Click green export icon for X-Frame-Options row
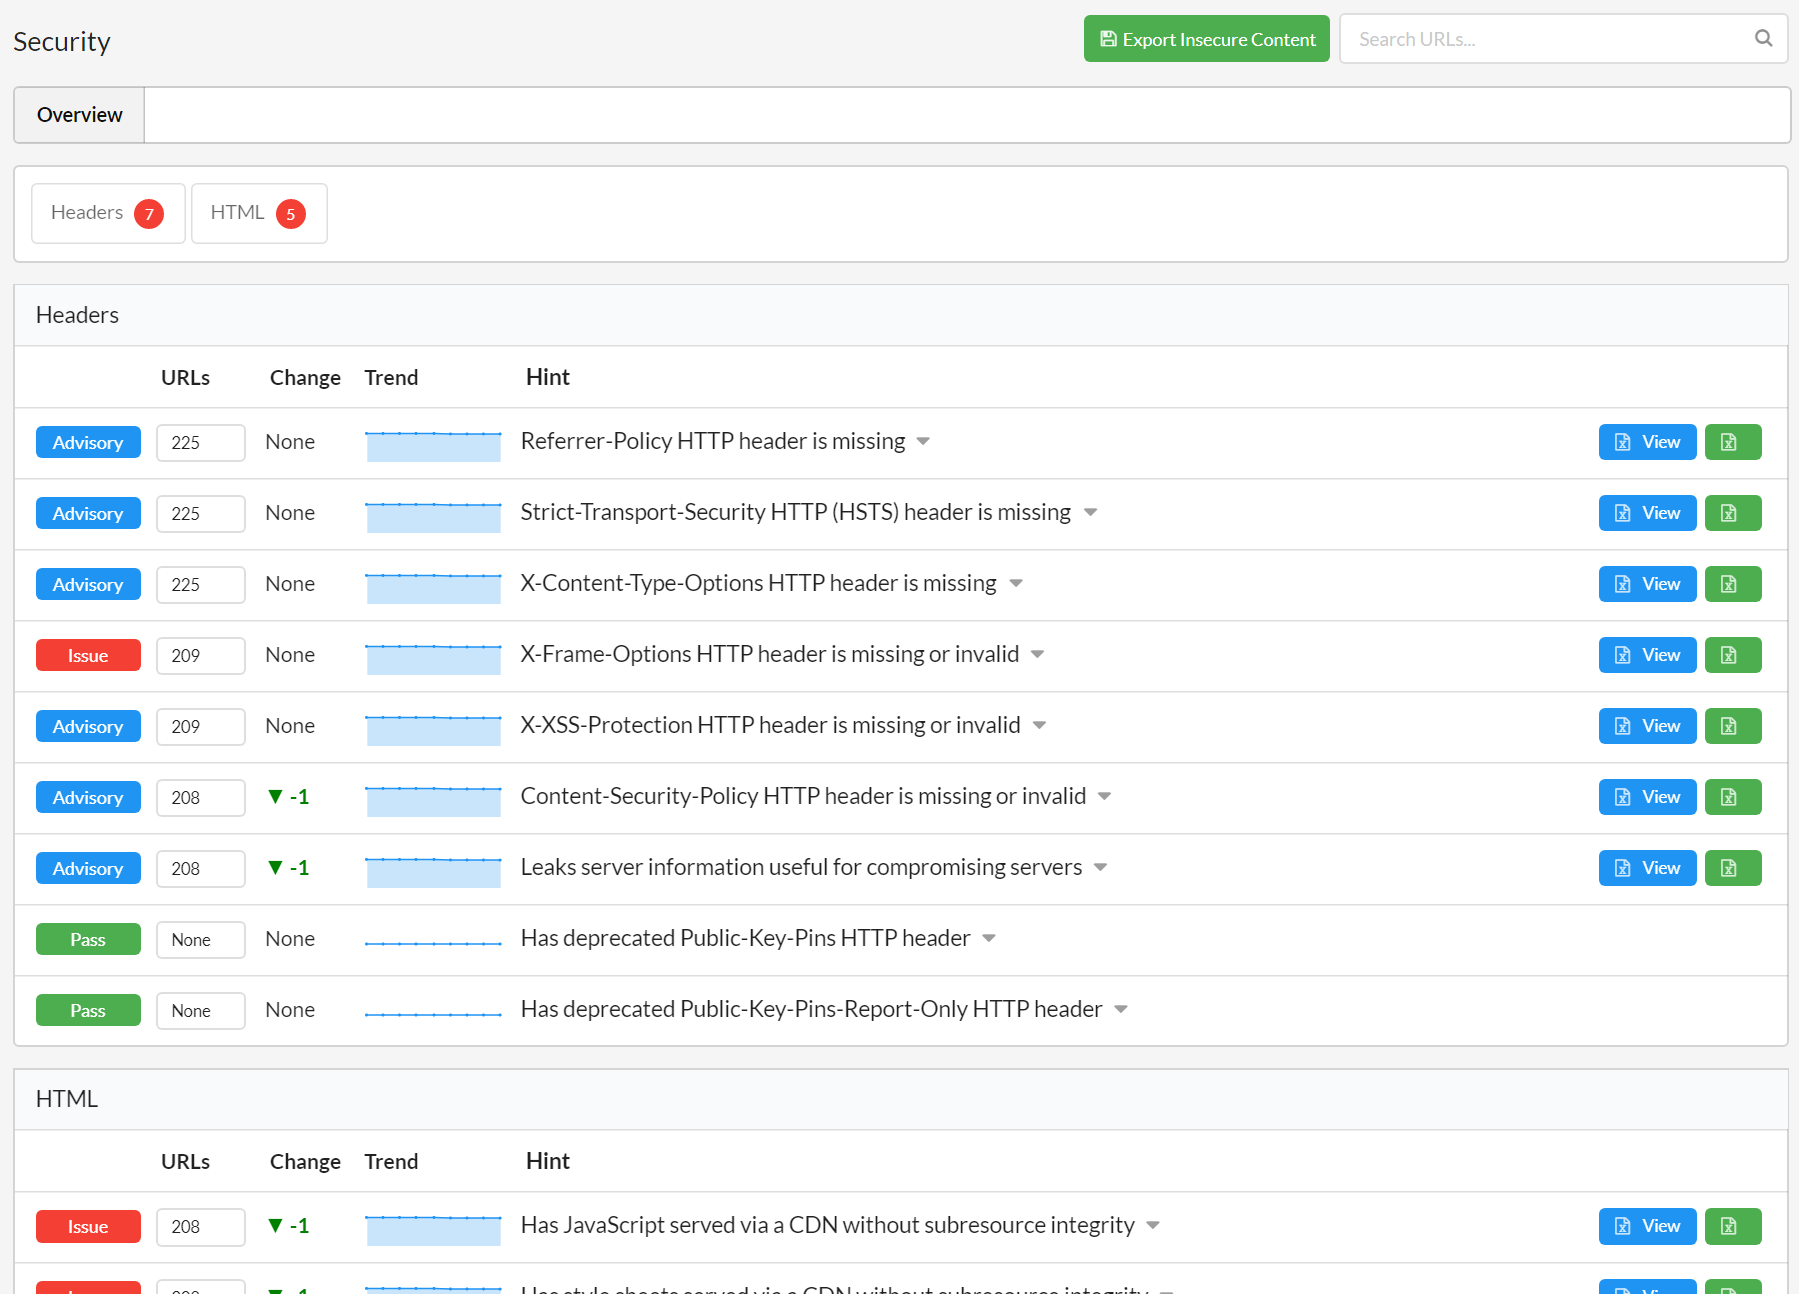This screenshot has height=1294, width=1799. [x=1732, y=655]
